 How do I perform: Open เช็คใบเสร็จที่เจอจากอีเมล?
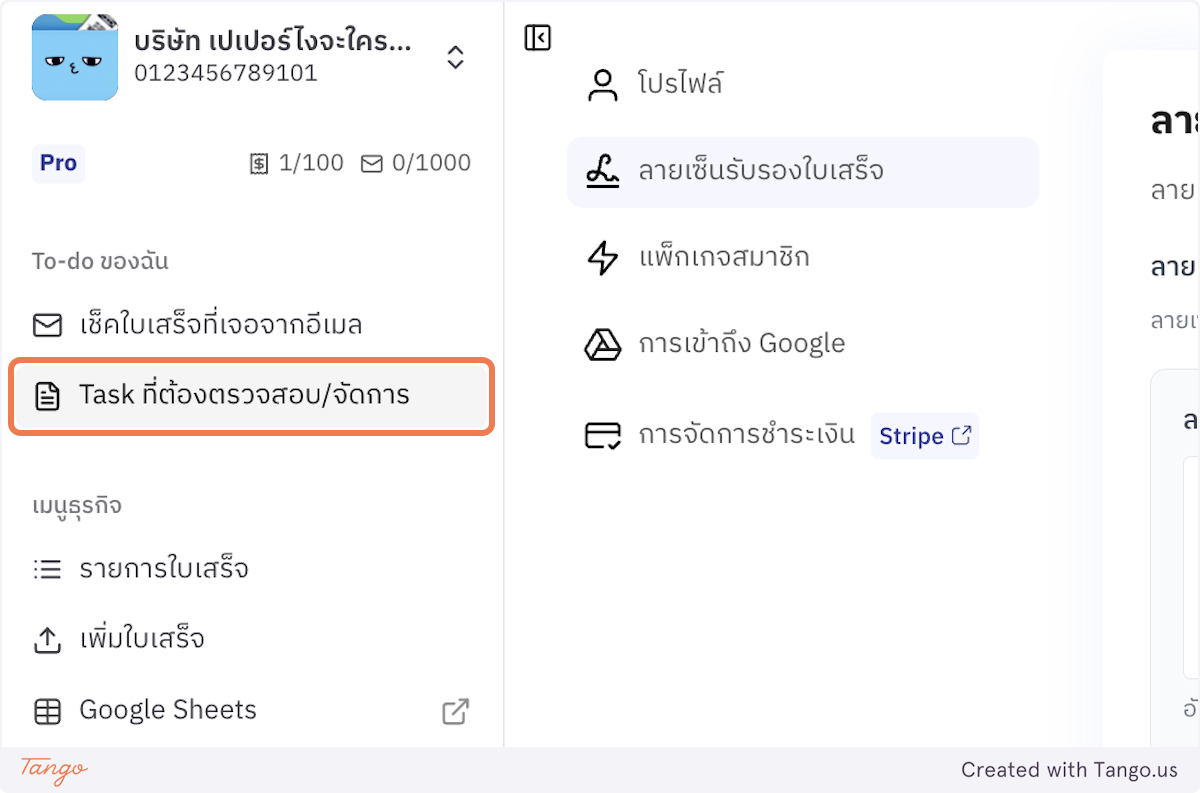[220, 324]
